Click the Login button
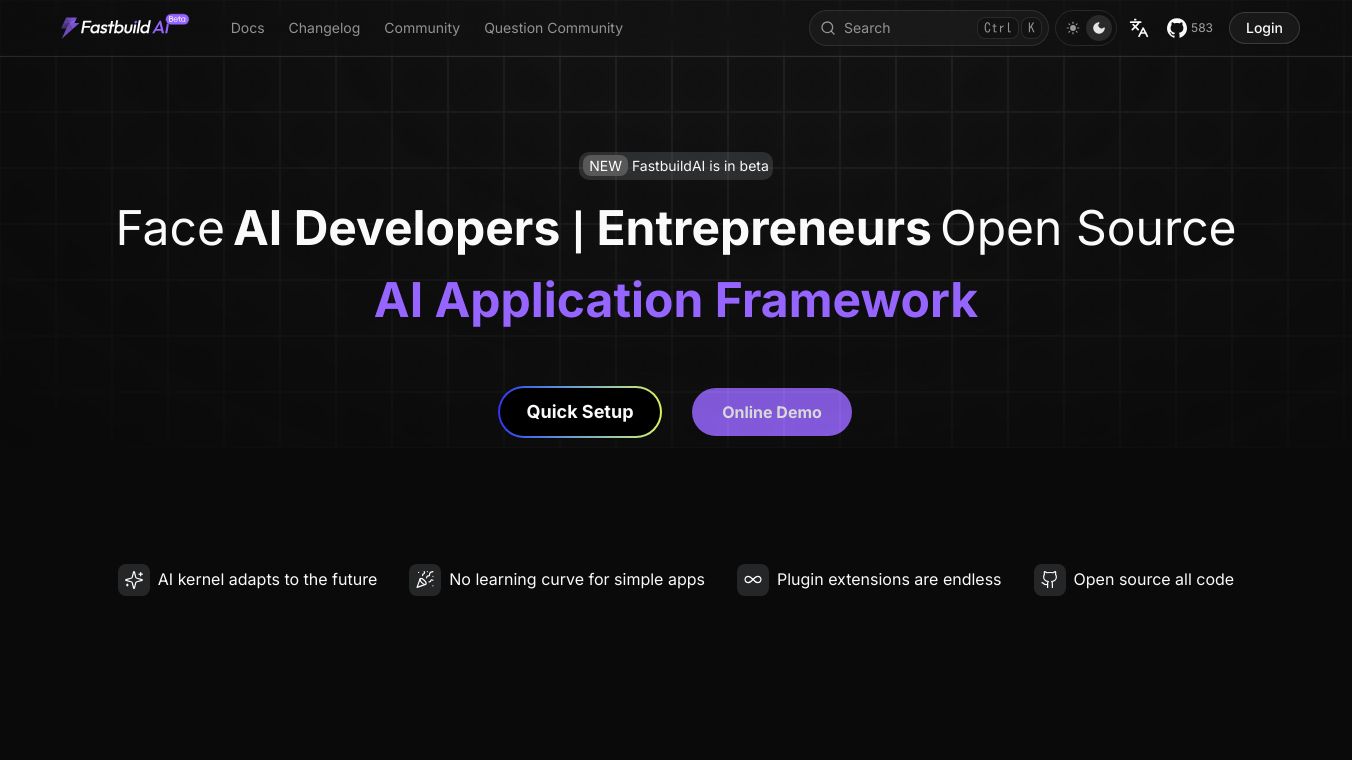This screenshot has width=1352, height=760. [x=1264, y=28]
